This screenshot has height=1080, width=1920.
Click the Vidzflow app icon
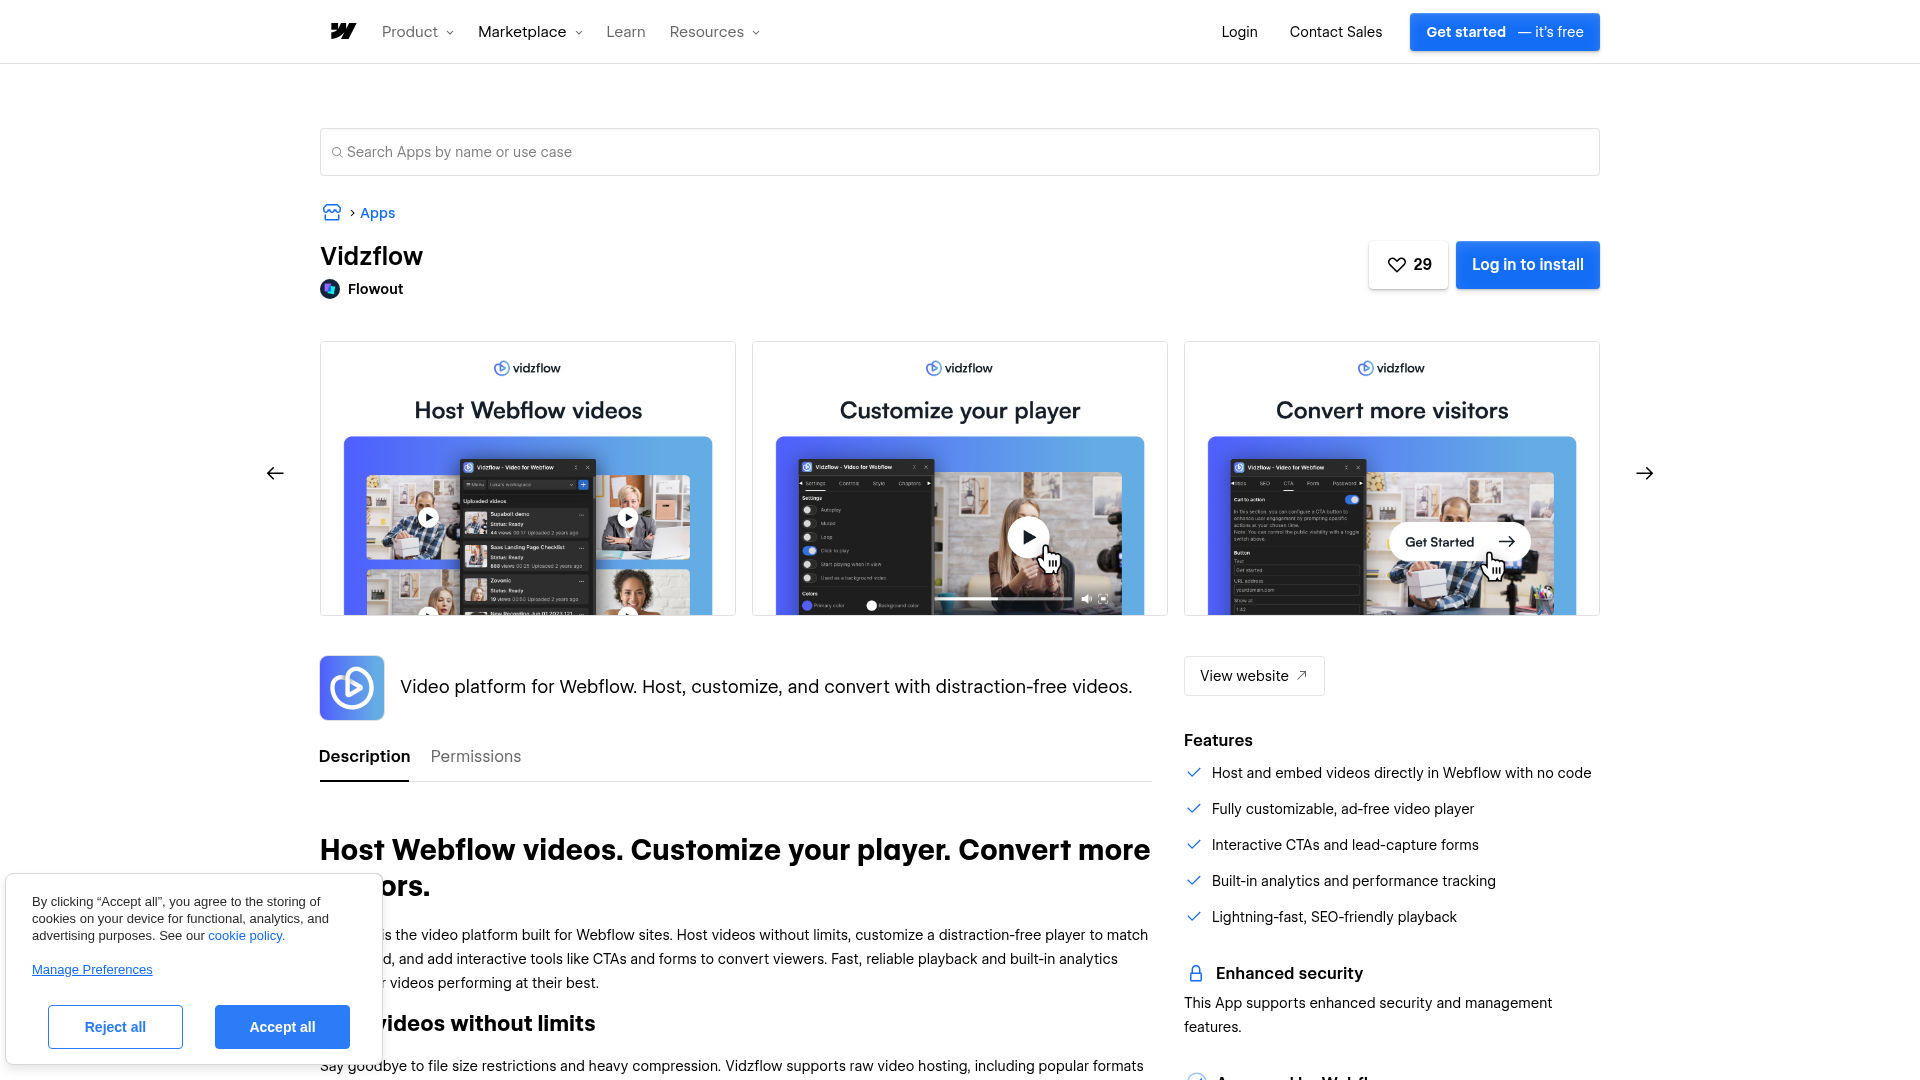pyautogui.click(x=352, y=688)
